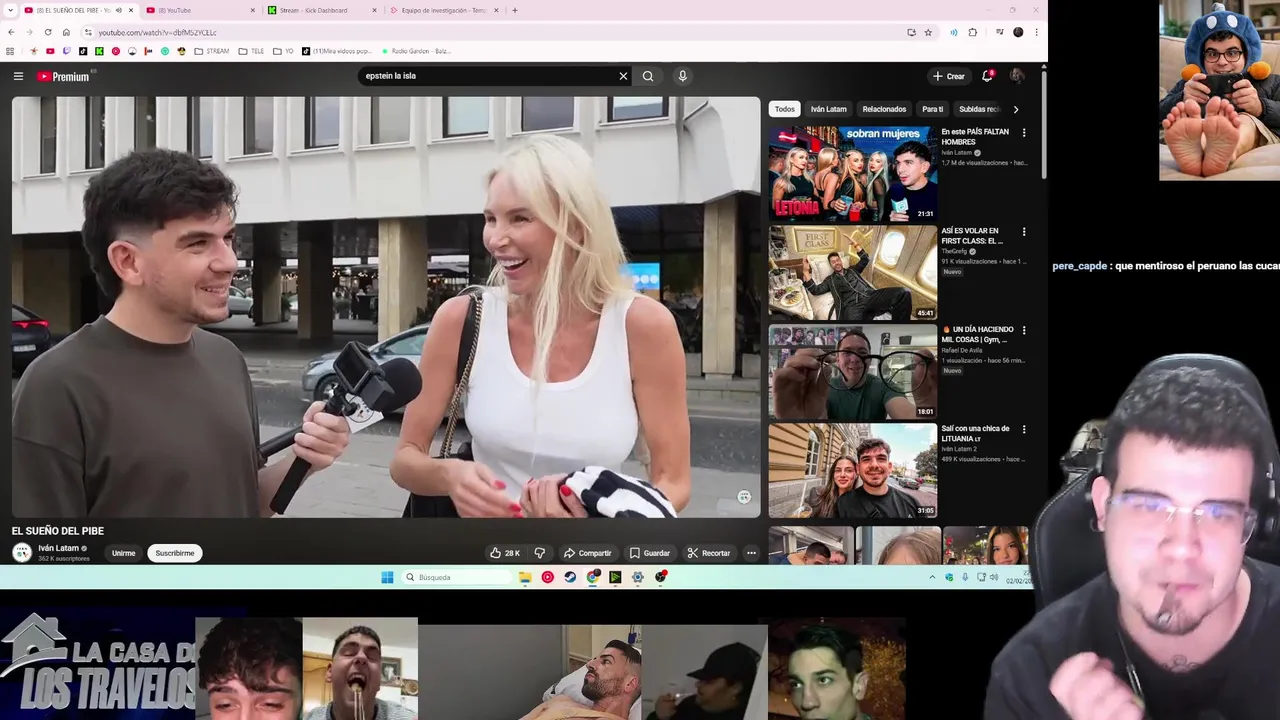Screen dimensions: 1280x720
Task: Open options for 'Salí con una chica de LITUANIA' video
Action: (1023, 429)
